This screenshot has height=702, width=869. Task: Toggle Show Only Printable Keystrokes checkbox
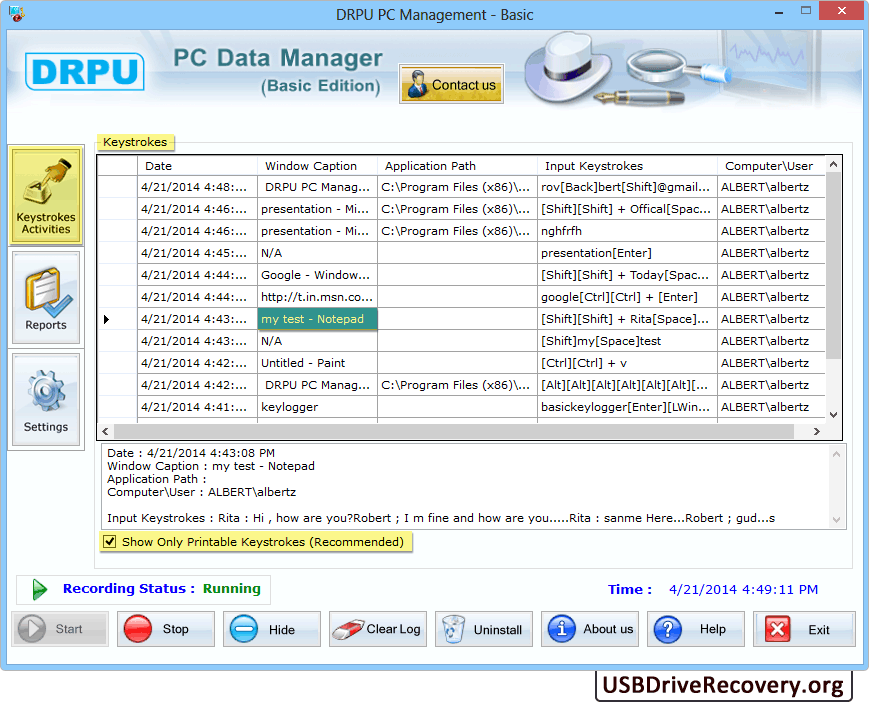coord(110,541)
